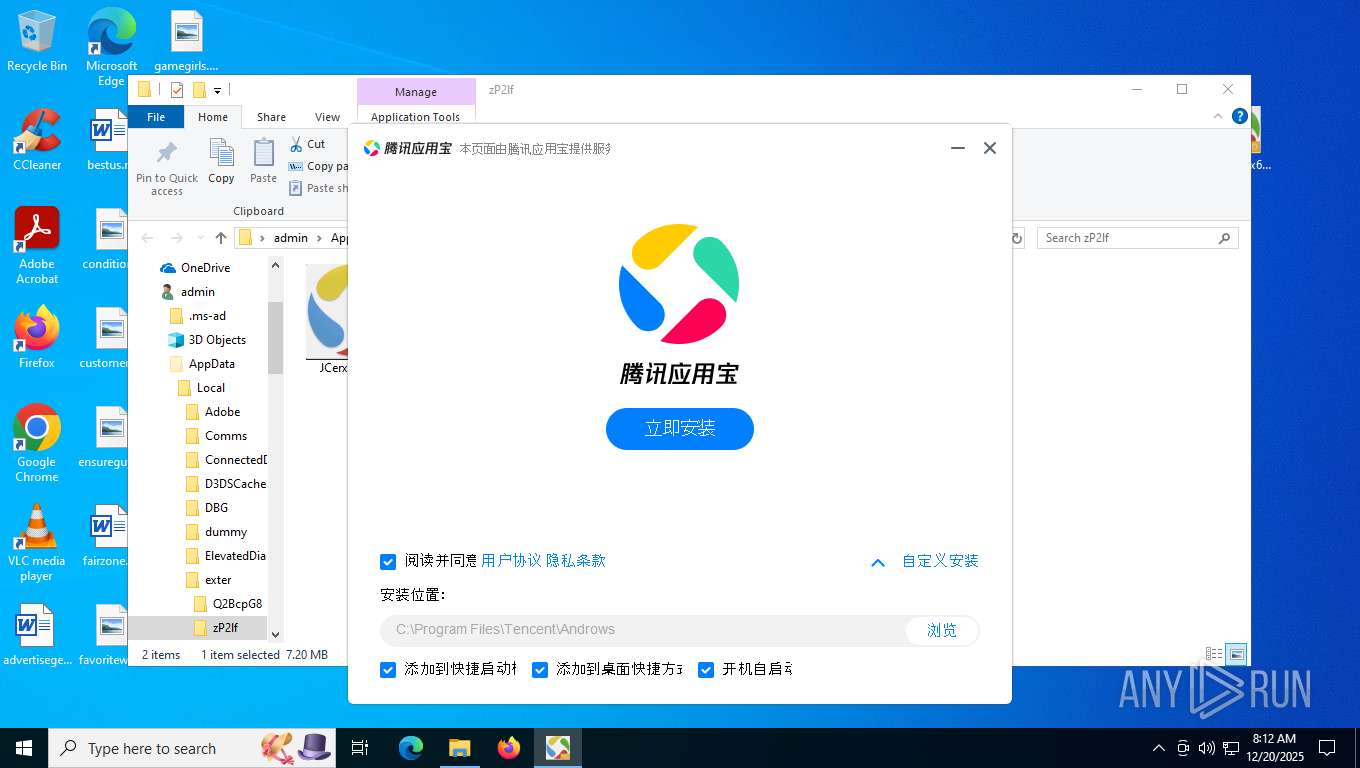Click the 立即安装 install button
The width and height of the screenshot is (1360, 768).
point(680,428)
